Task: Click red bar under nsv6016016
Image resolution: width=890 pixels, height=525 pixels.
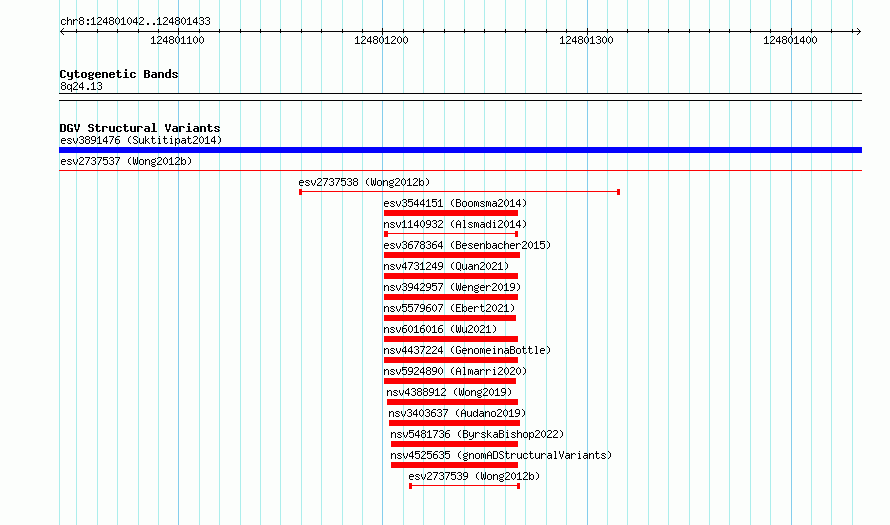Action: pos(451,339)
